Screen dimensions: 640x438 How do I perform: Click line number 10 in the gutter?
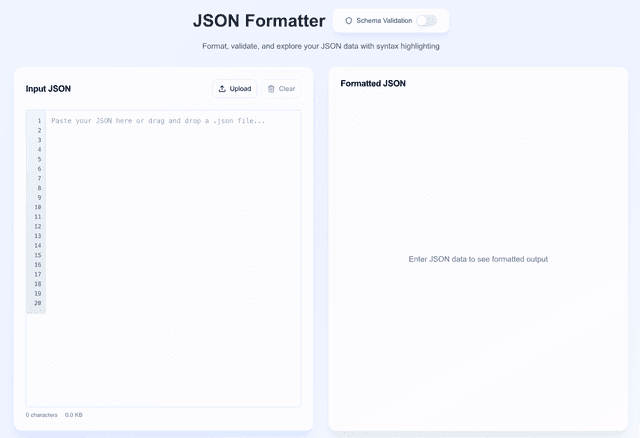click(x=38, y=207)
